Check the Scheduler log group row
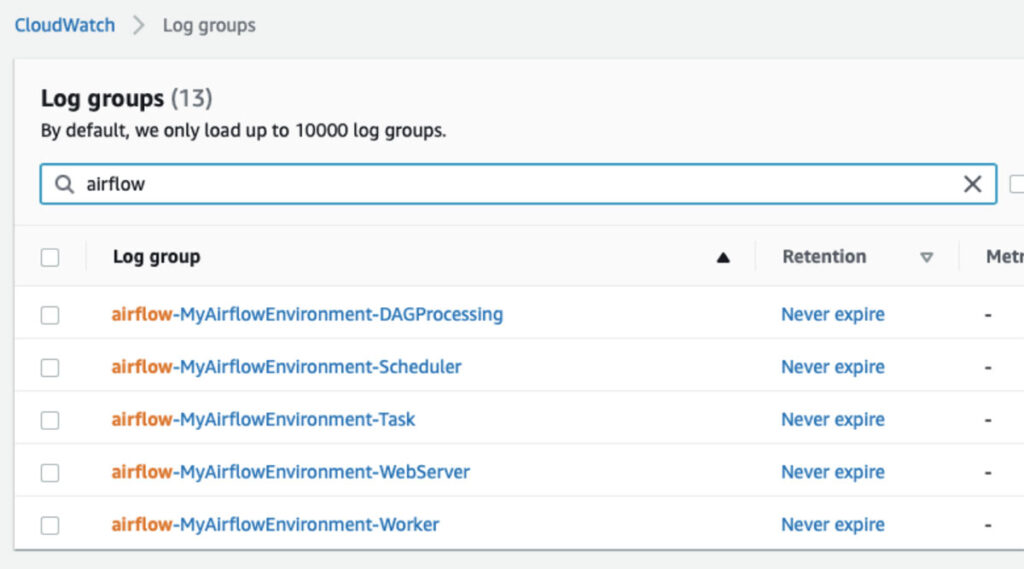The image size is (1024, 569). pyautogui.click(x=50, y=368)
